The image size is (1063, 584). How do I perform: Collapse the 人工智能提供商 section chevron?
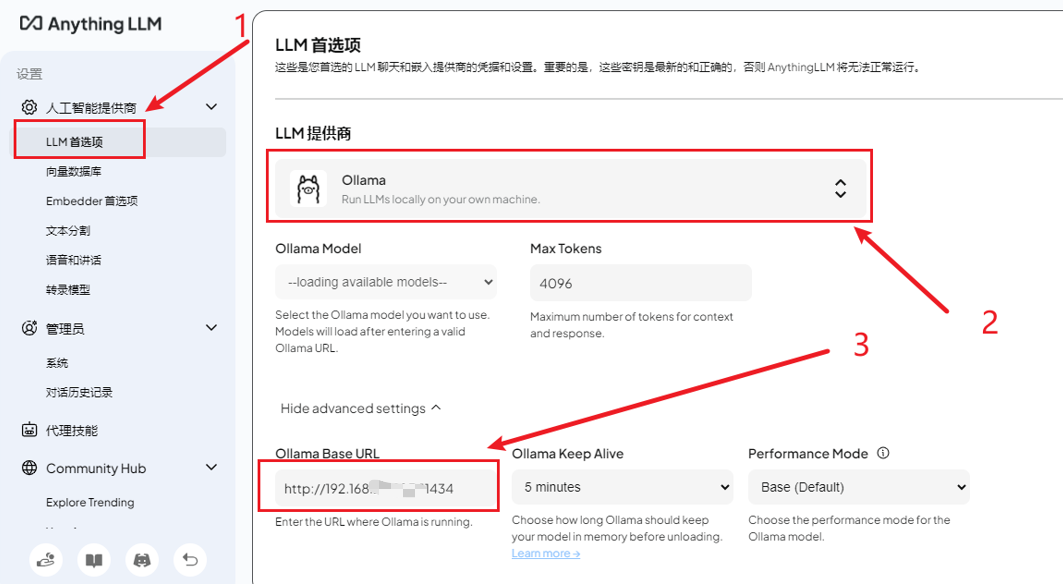212,106
